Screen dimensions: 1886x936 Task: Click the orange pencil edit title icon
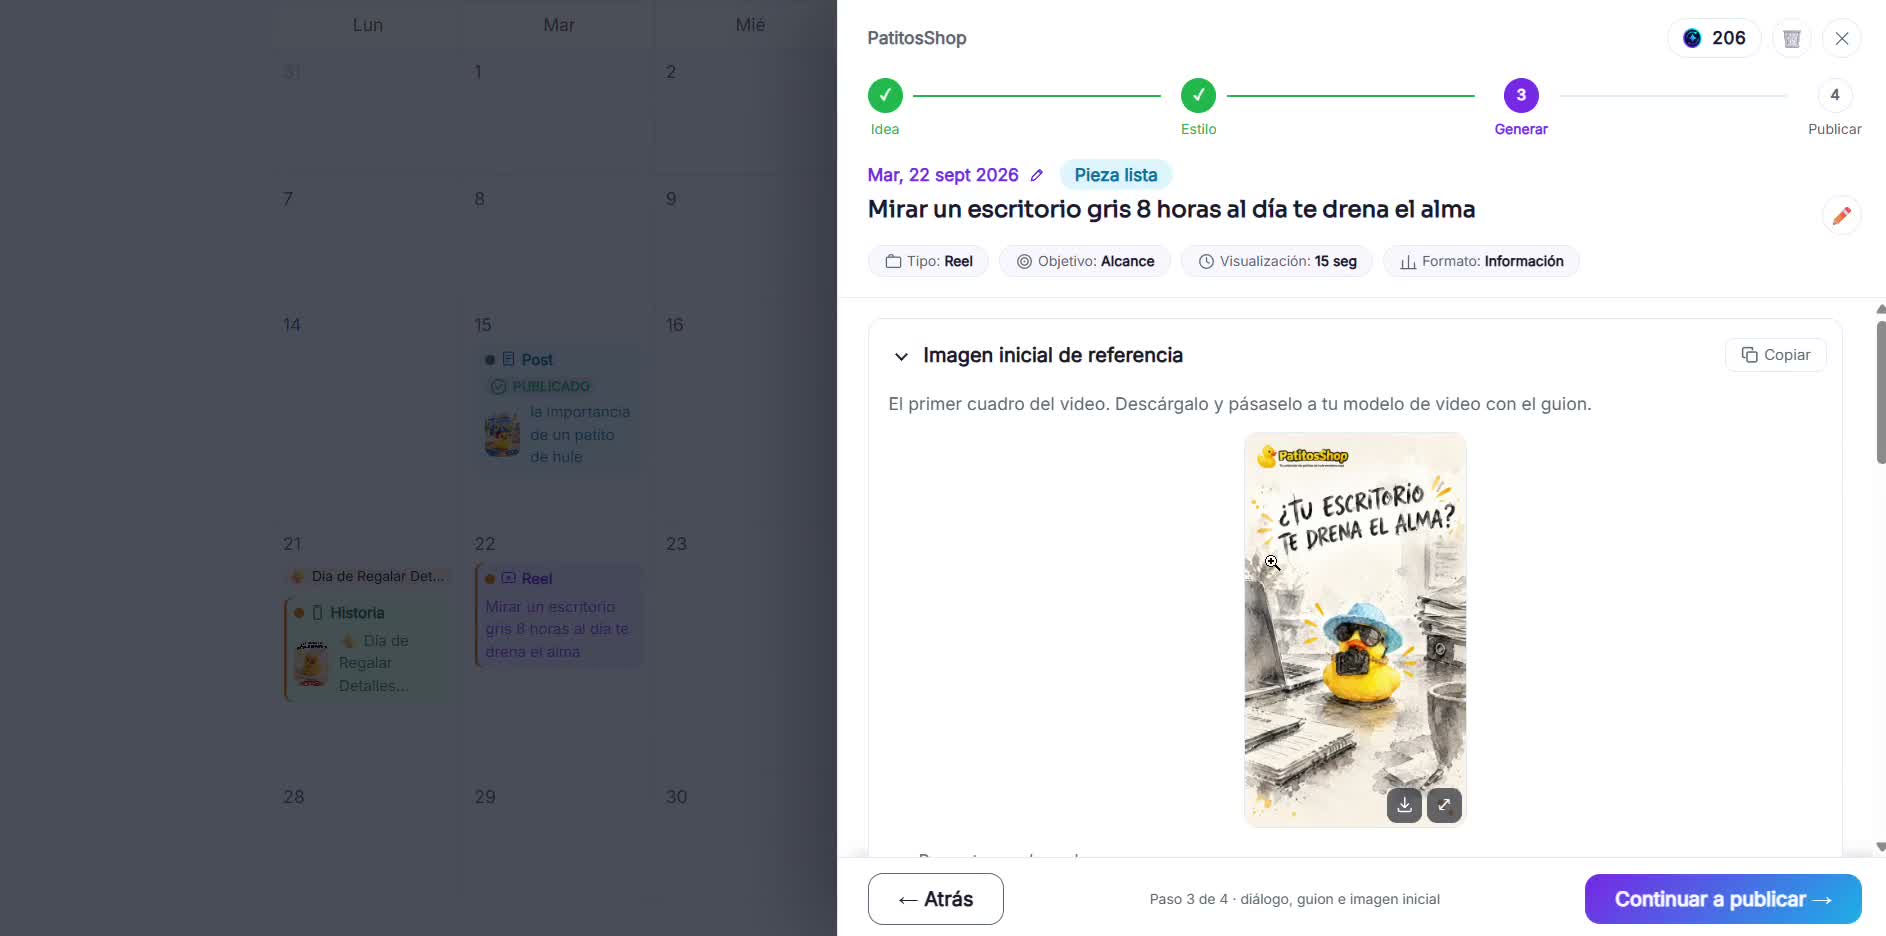coord(1842,215)
